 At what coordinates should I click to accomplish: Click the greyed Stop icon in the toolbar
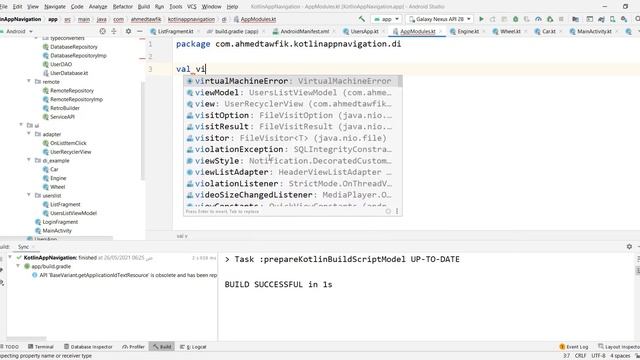tap(561, 19)
